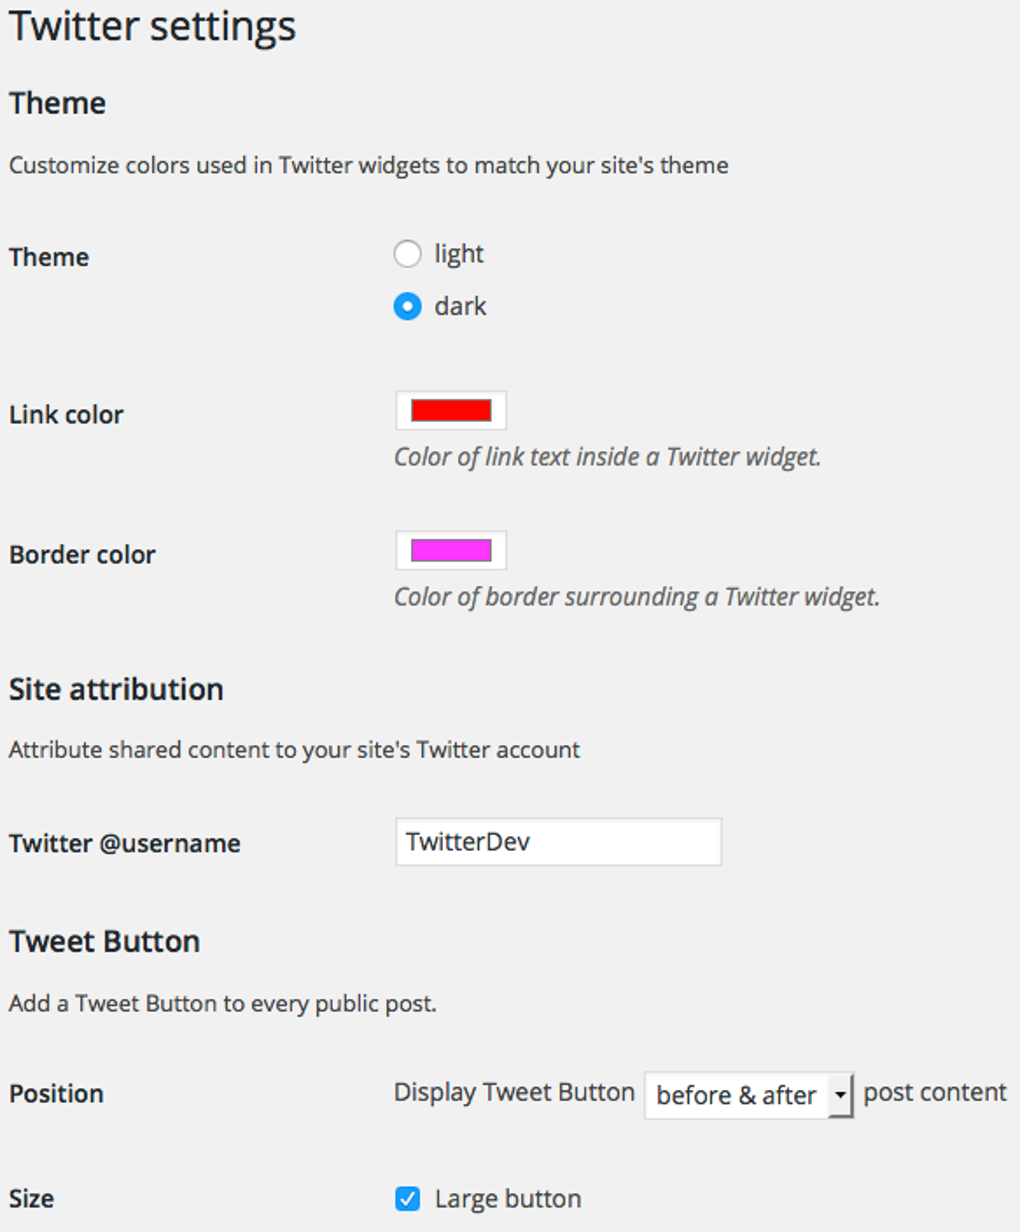Open the red Link color swatch

450,410
